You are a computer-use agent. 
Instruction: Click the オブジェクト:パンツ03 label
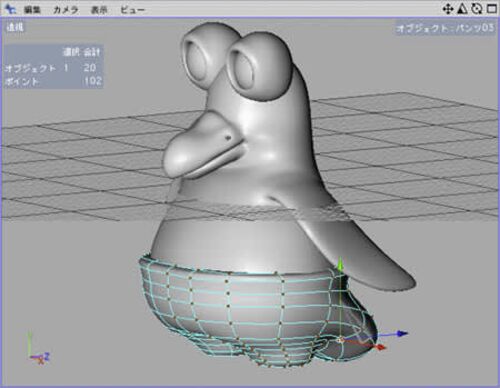445,28
